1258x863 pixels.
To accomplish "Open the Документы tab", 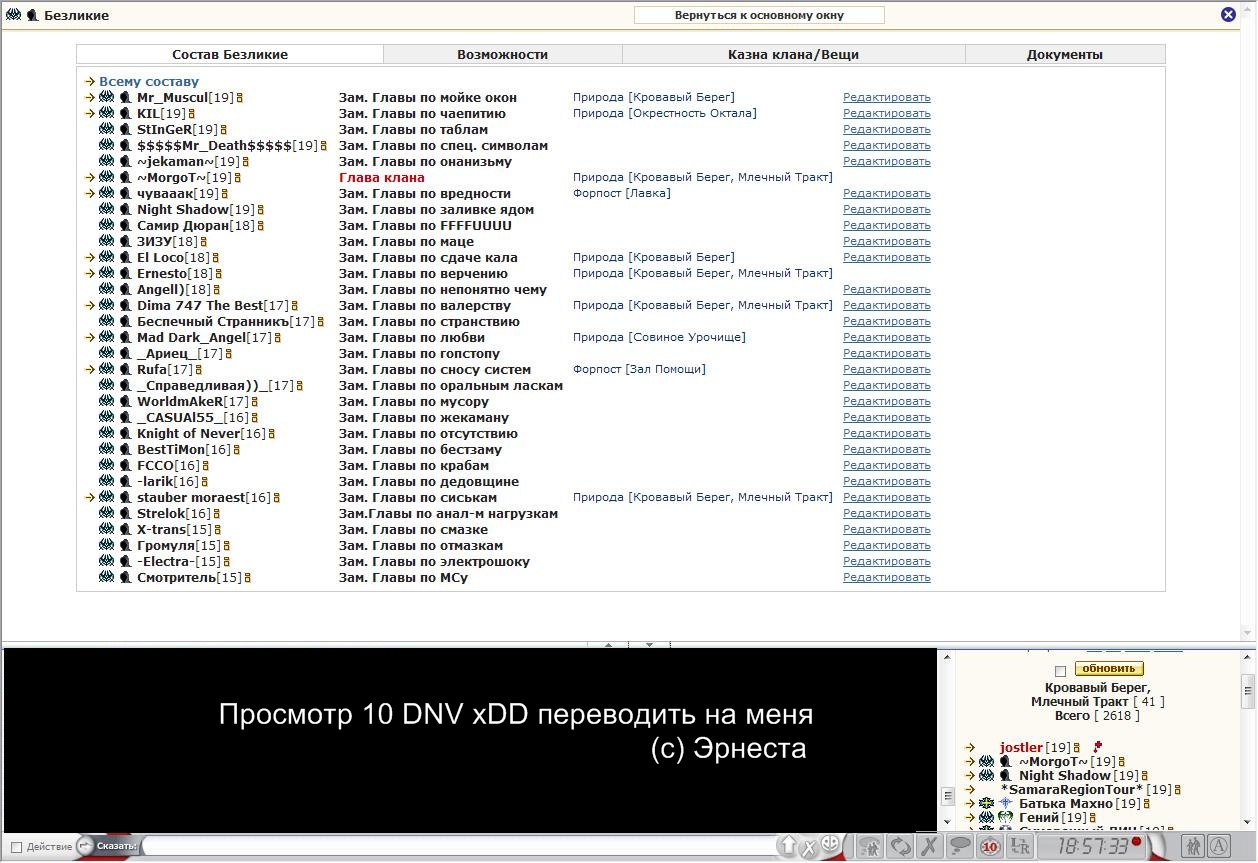I will point(1065,54).
